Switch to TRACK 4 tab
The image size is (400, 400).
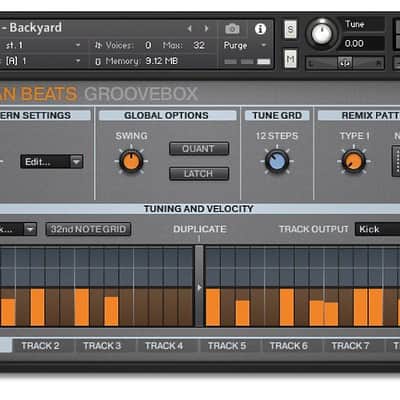[x=164, y=346]
